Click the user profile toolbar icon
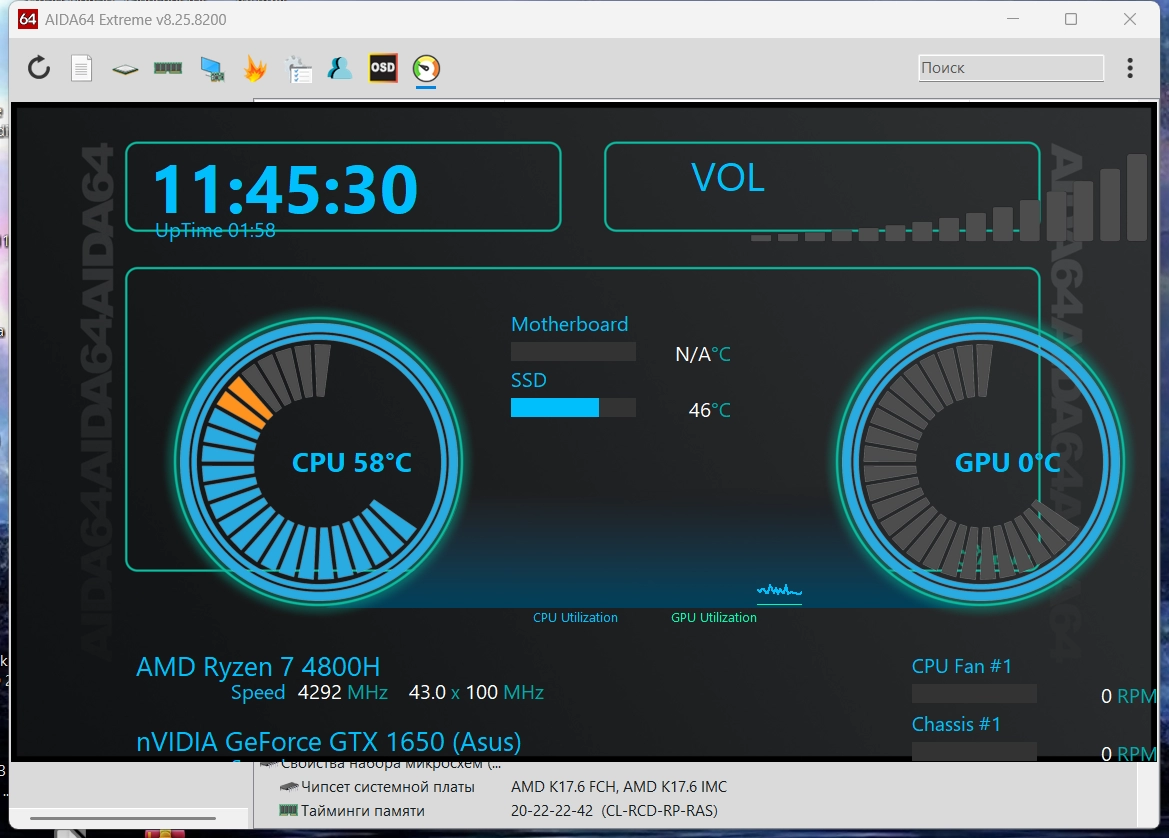 (339, 69)
